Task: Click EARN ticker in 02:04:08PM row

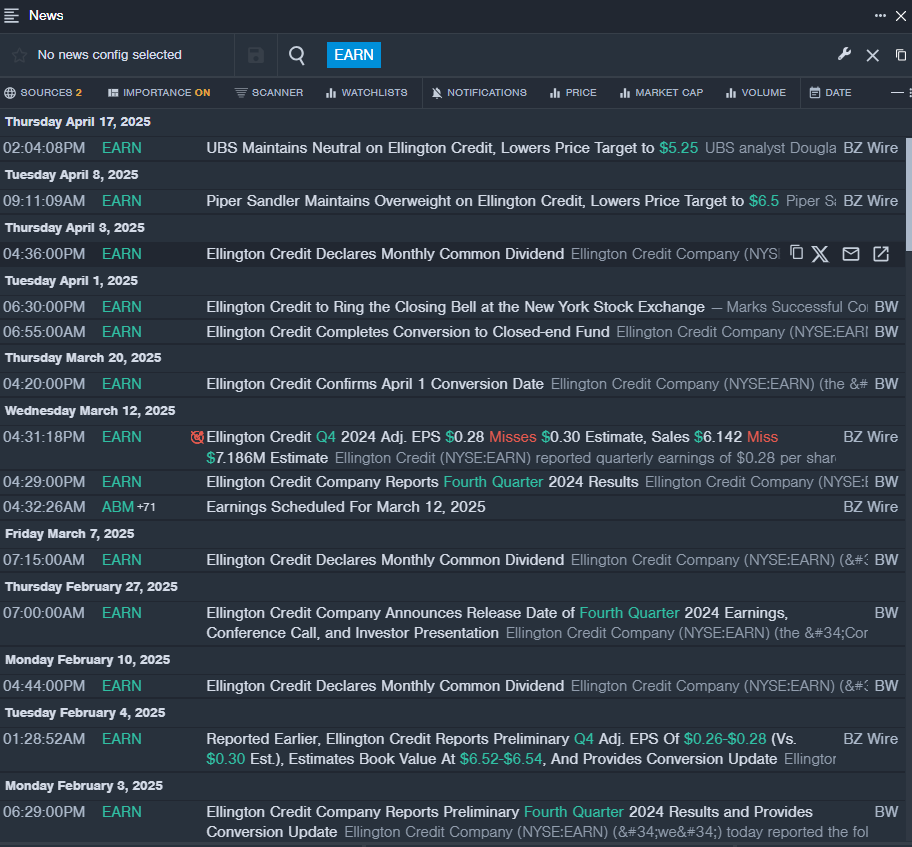Action: (122, 148)
